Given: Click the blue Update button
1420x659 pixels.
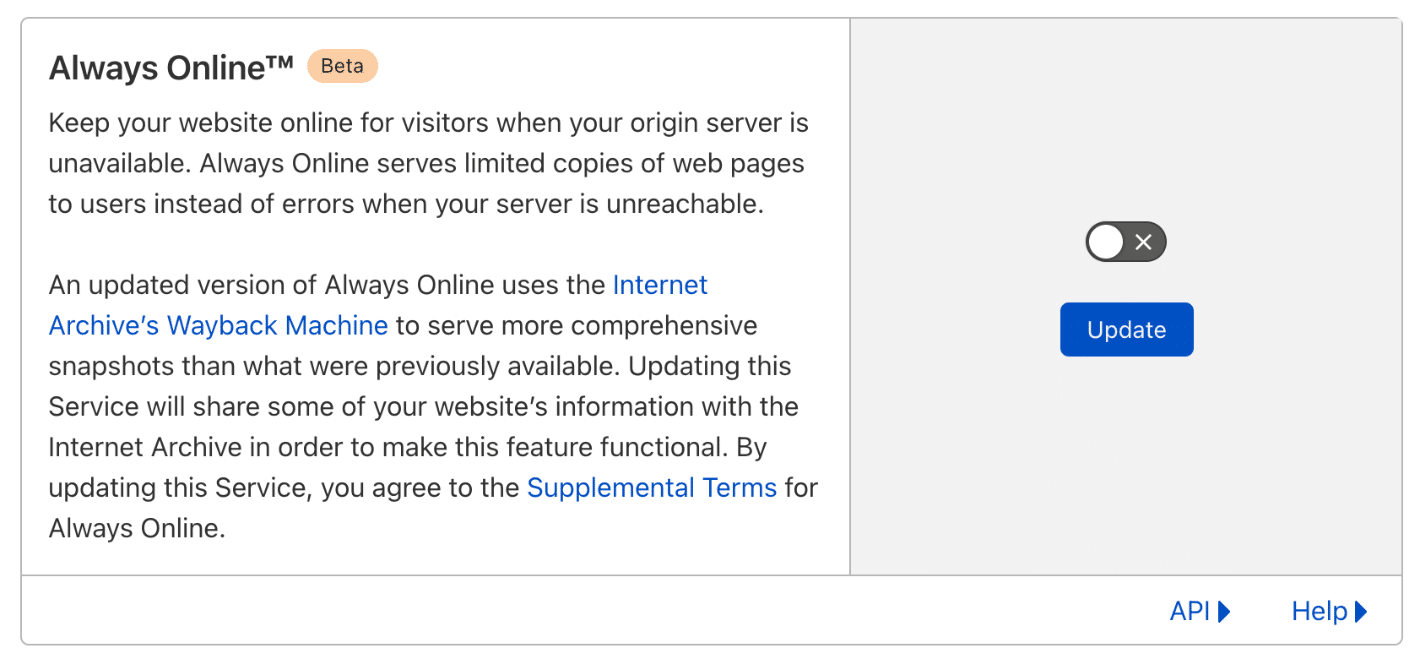Looking at the screenshot, I should click(1126, 329).
